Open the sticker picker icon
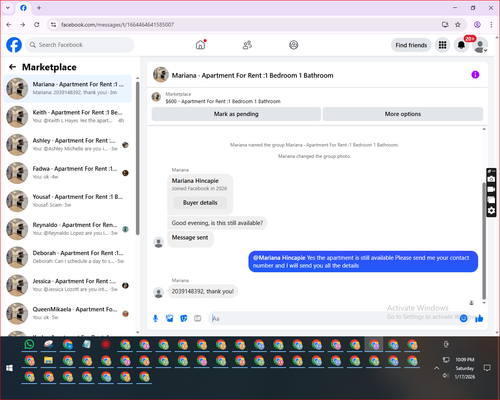This screenshot has height=400, width=500. 184,319
